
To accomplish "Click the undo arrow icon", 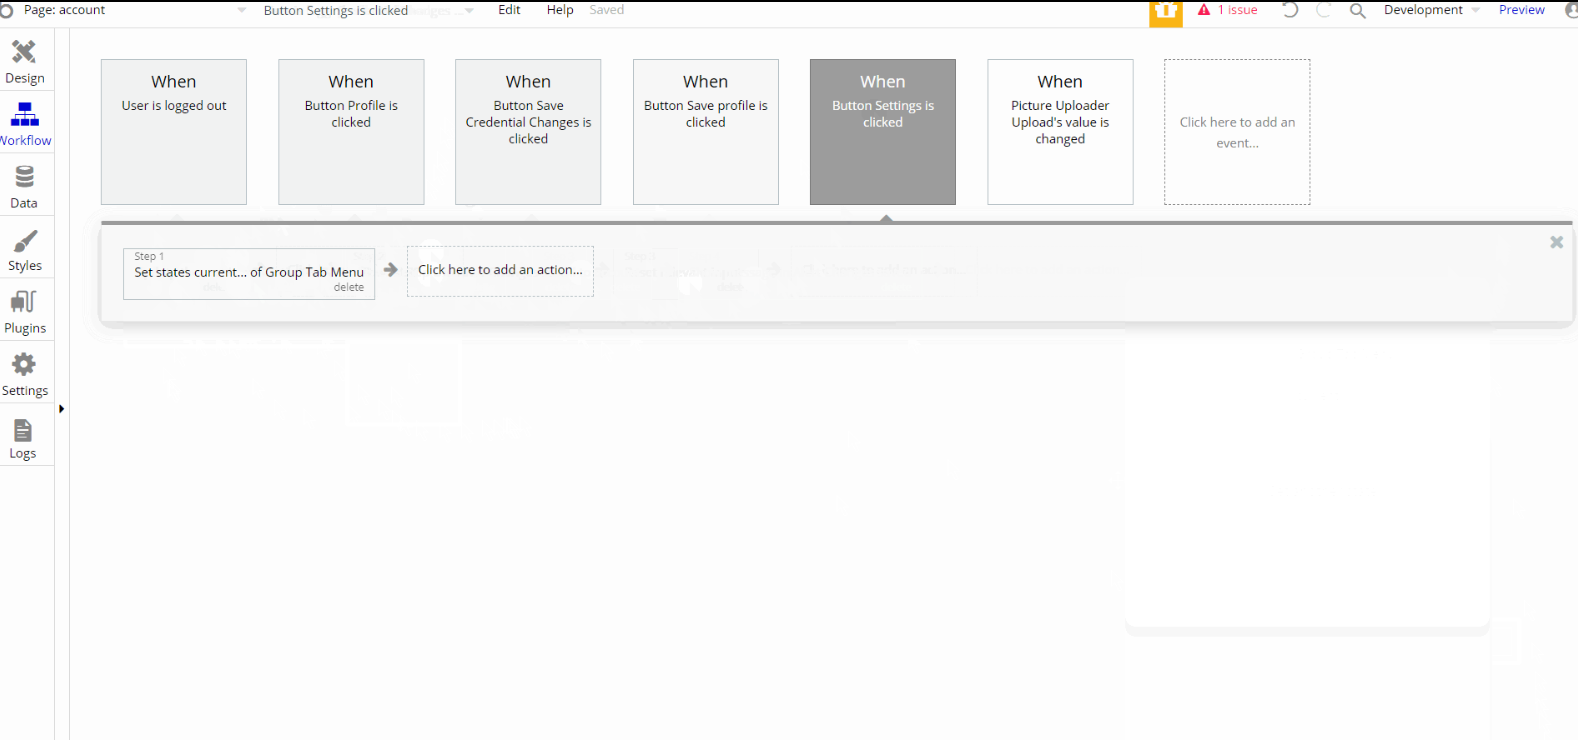I will [x=1290, y=10].
